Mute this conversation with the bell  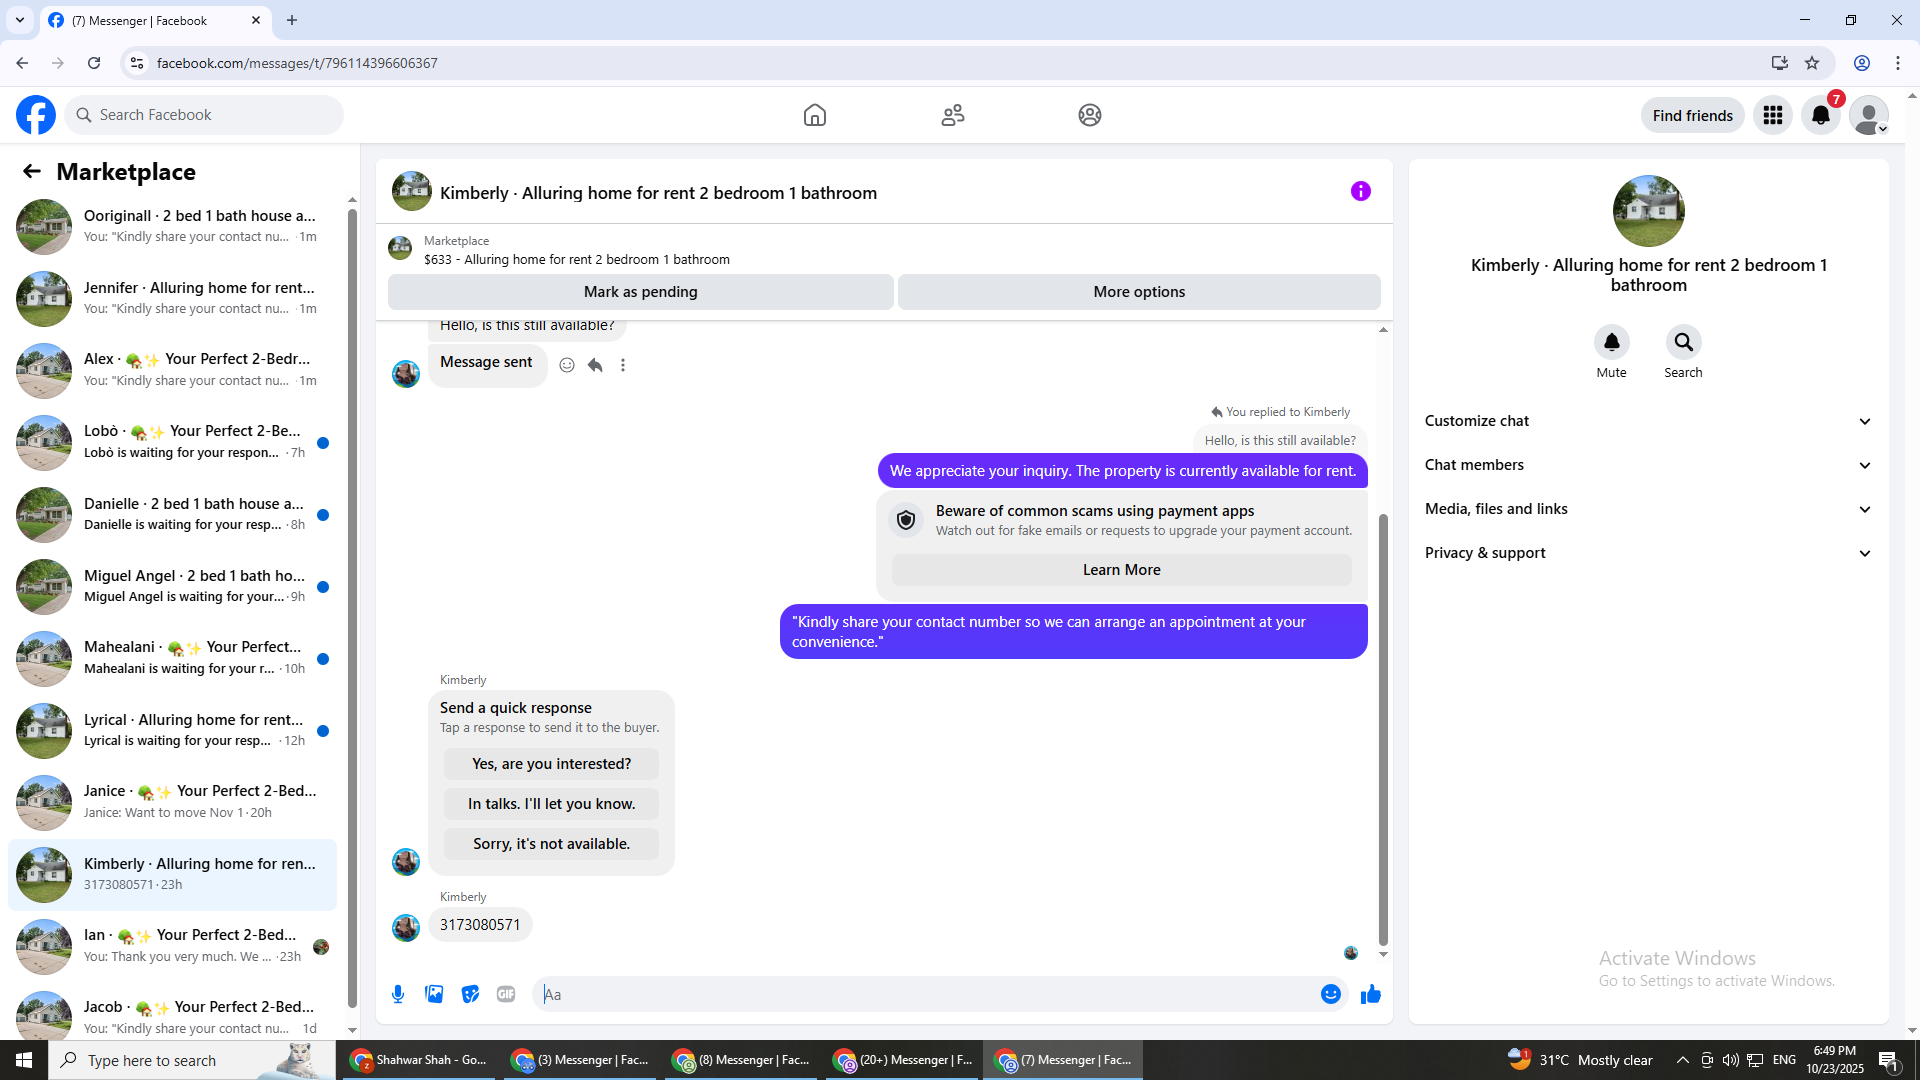coord(1611,343)
